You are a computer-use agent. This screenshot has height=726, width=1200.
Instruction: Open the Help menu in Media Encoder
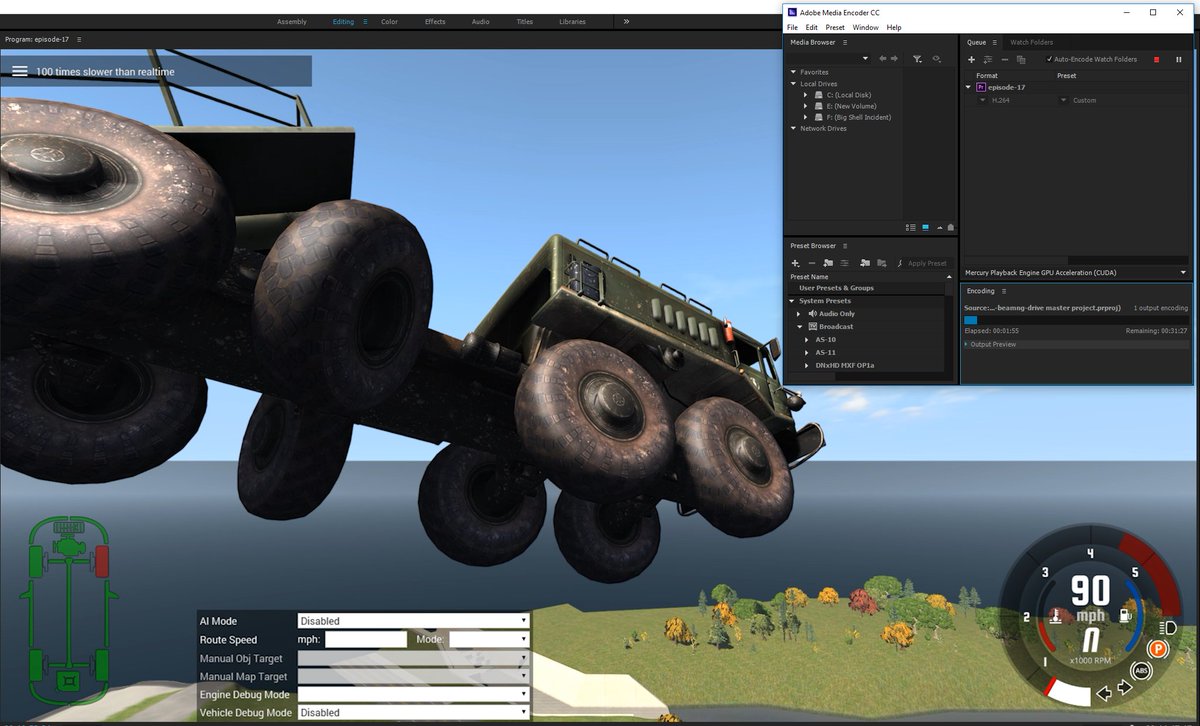(x=894, y=27)
